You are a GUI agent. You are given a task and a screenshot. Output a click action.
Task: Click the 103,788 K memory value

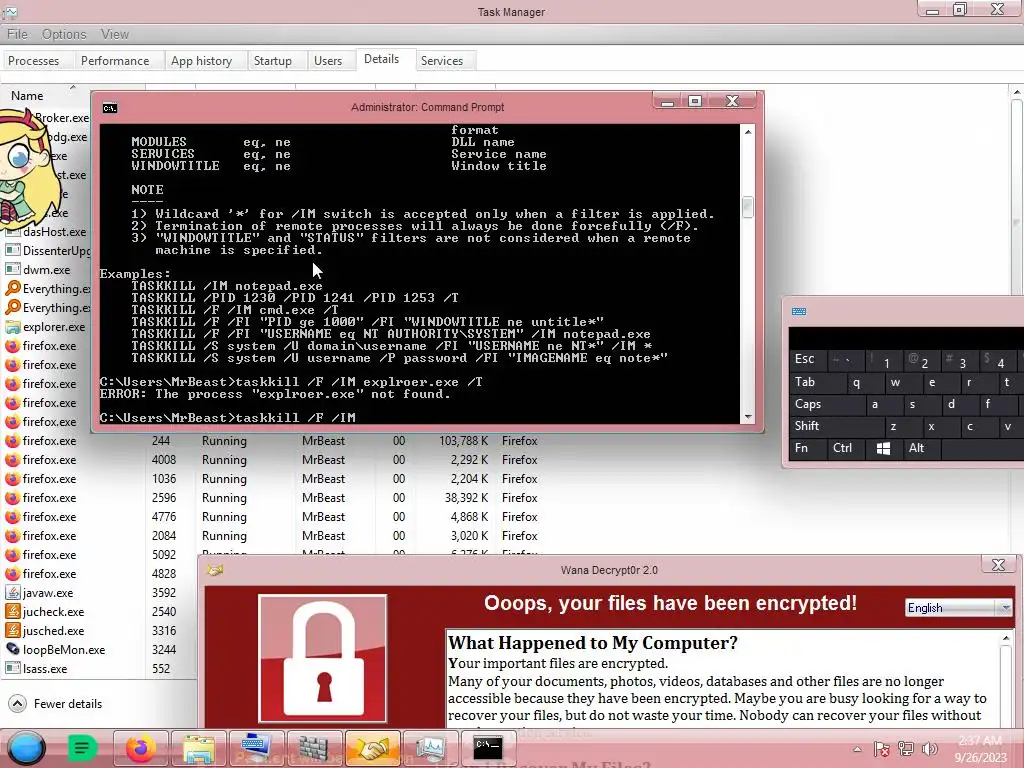click(x=464, y=441)
